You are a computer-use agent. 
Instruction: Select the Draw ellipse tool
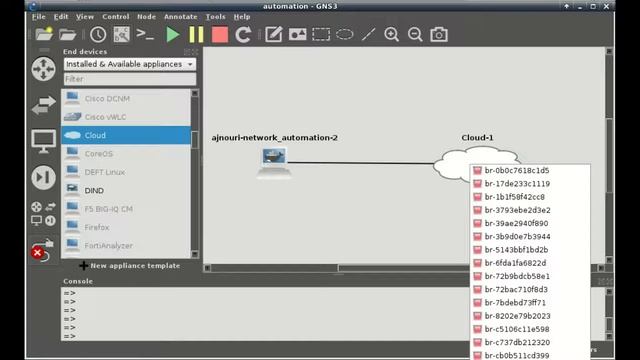344,34
